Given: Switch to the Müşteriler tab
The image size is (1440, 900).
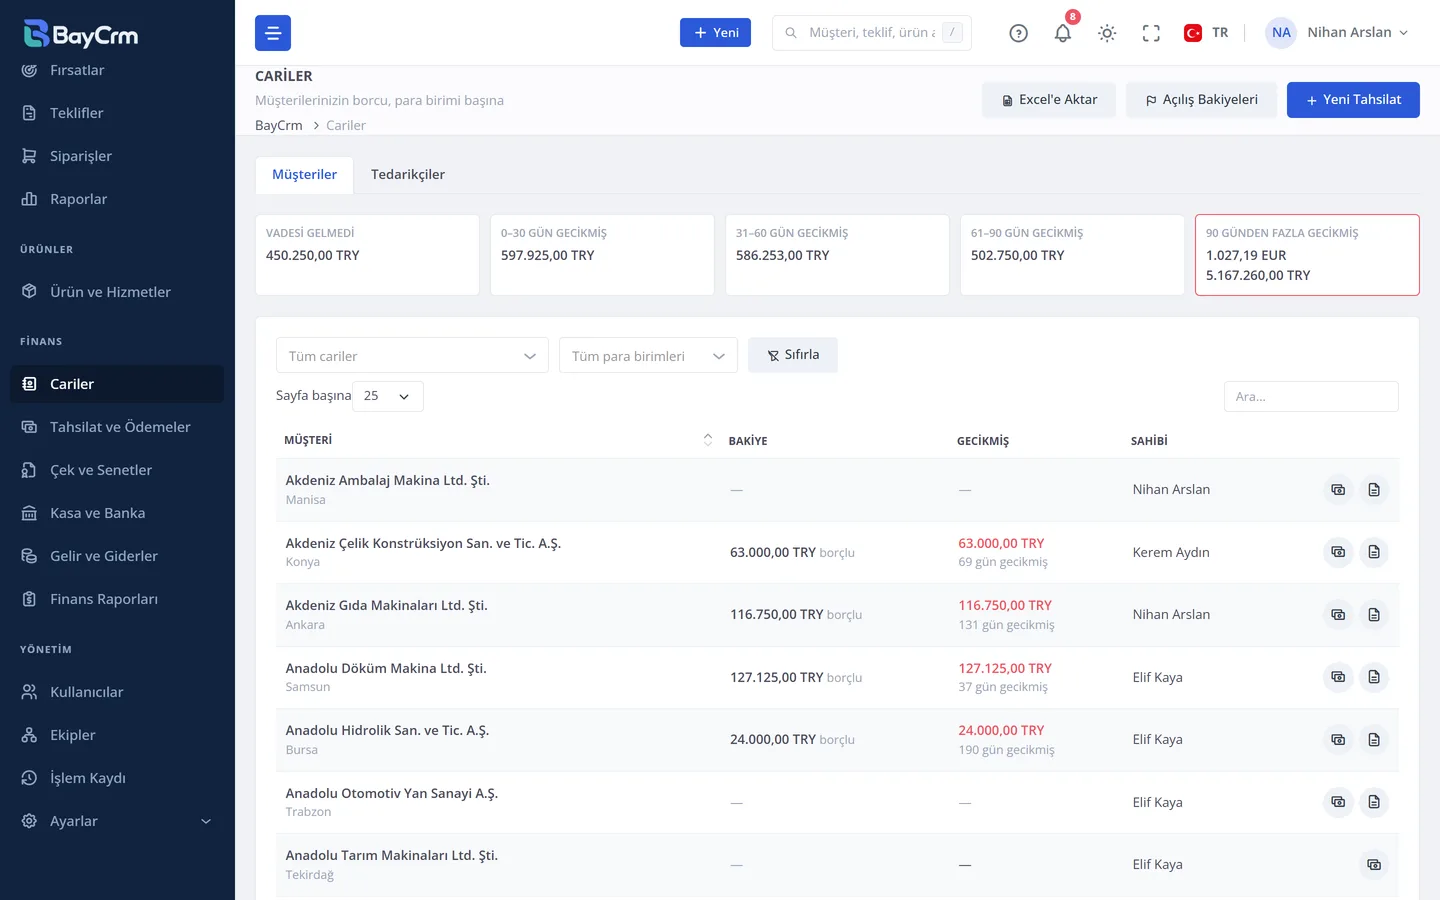Looking at the screenshot, I should [304, 174].
